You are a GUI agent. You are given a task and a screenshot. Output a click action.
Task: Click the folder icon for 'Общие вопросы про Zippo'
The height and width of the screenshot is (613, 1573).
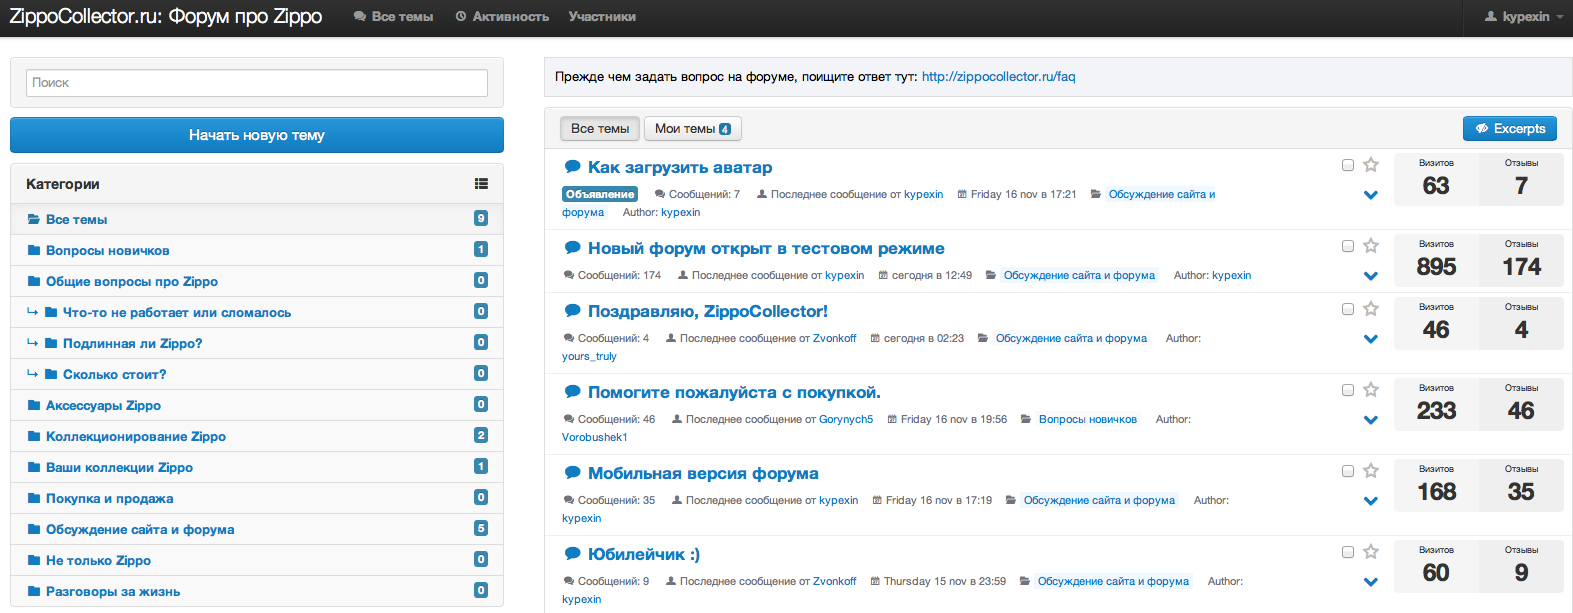click(34, 281)
